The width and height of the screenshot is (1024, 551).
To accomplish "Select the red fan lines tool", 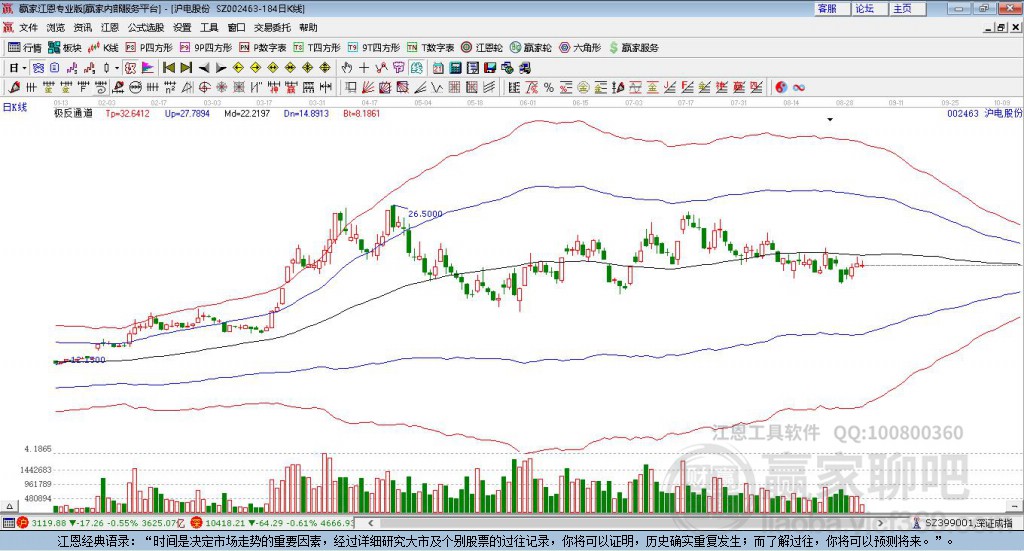I will tap(369, 87).
